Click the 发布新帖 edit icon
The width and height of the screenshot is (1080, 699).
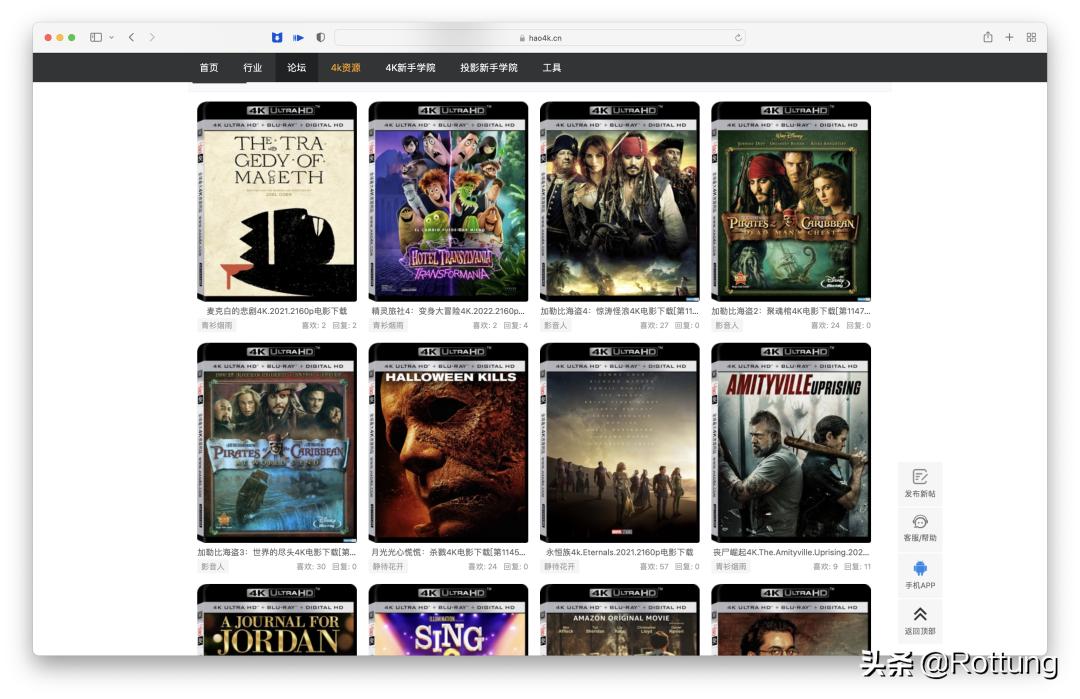(x=920, y=477)
